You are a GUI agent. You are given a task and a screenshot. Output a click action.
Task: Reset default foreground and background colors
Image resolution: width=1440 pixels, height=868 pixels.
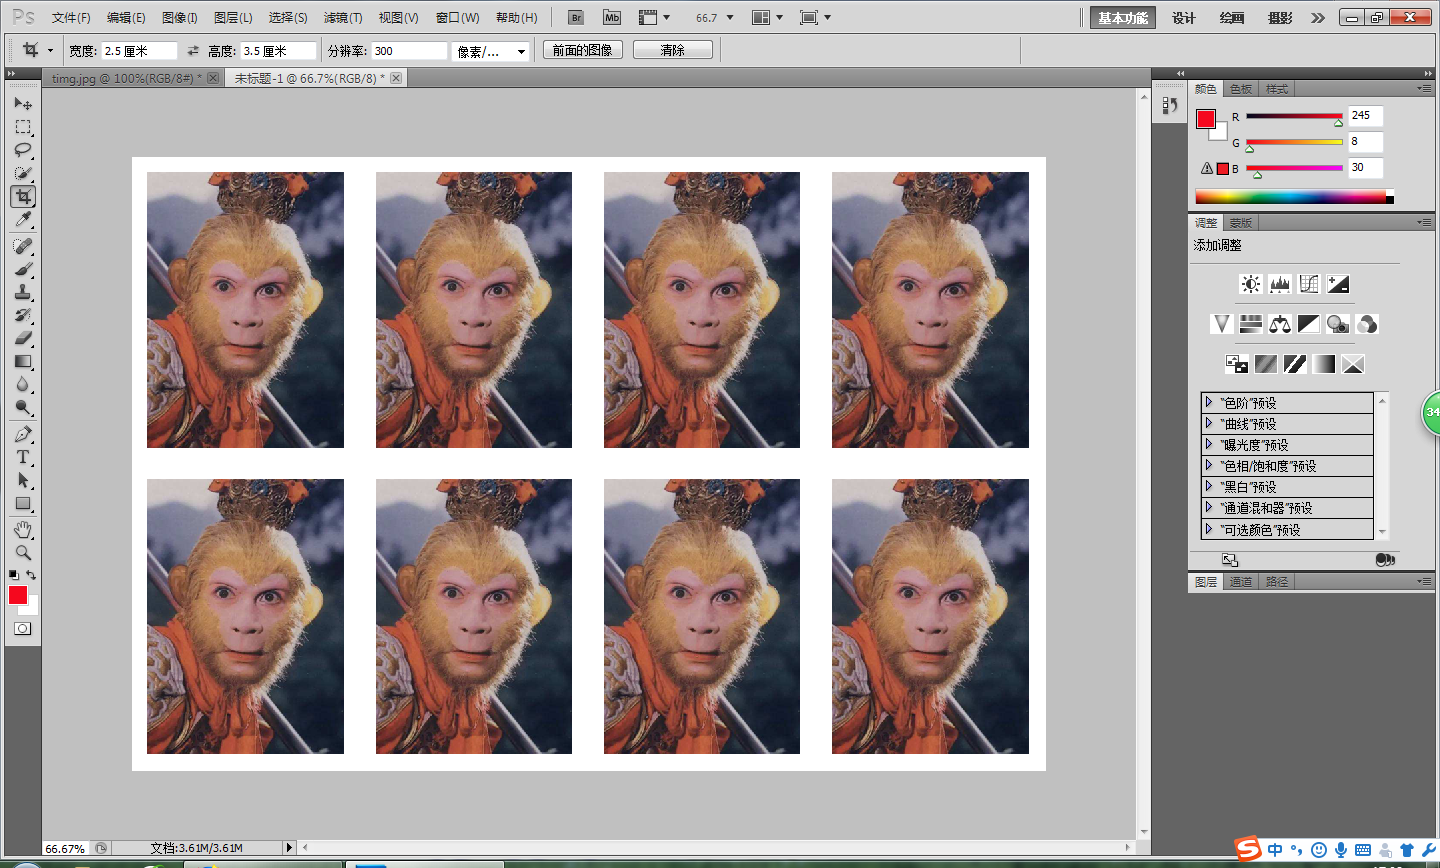(x=13, y=575)
